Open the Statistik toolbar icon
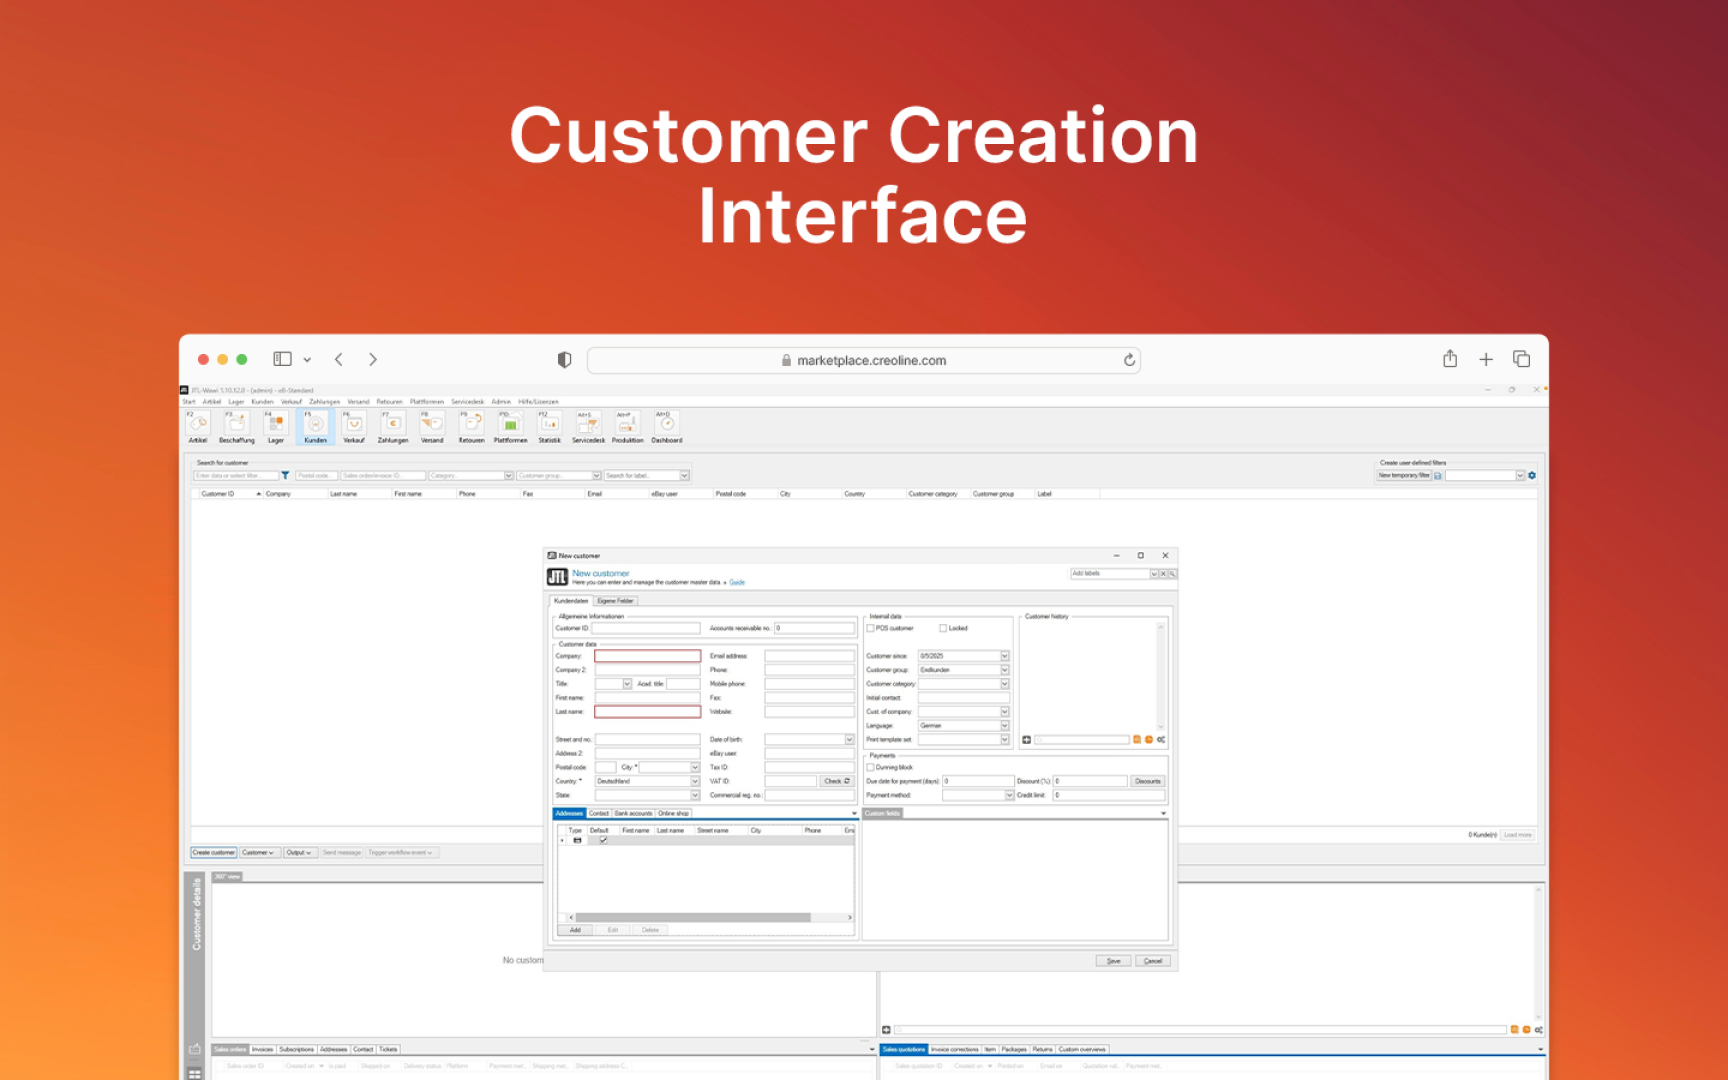 (549, 427)
